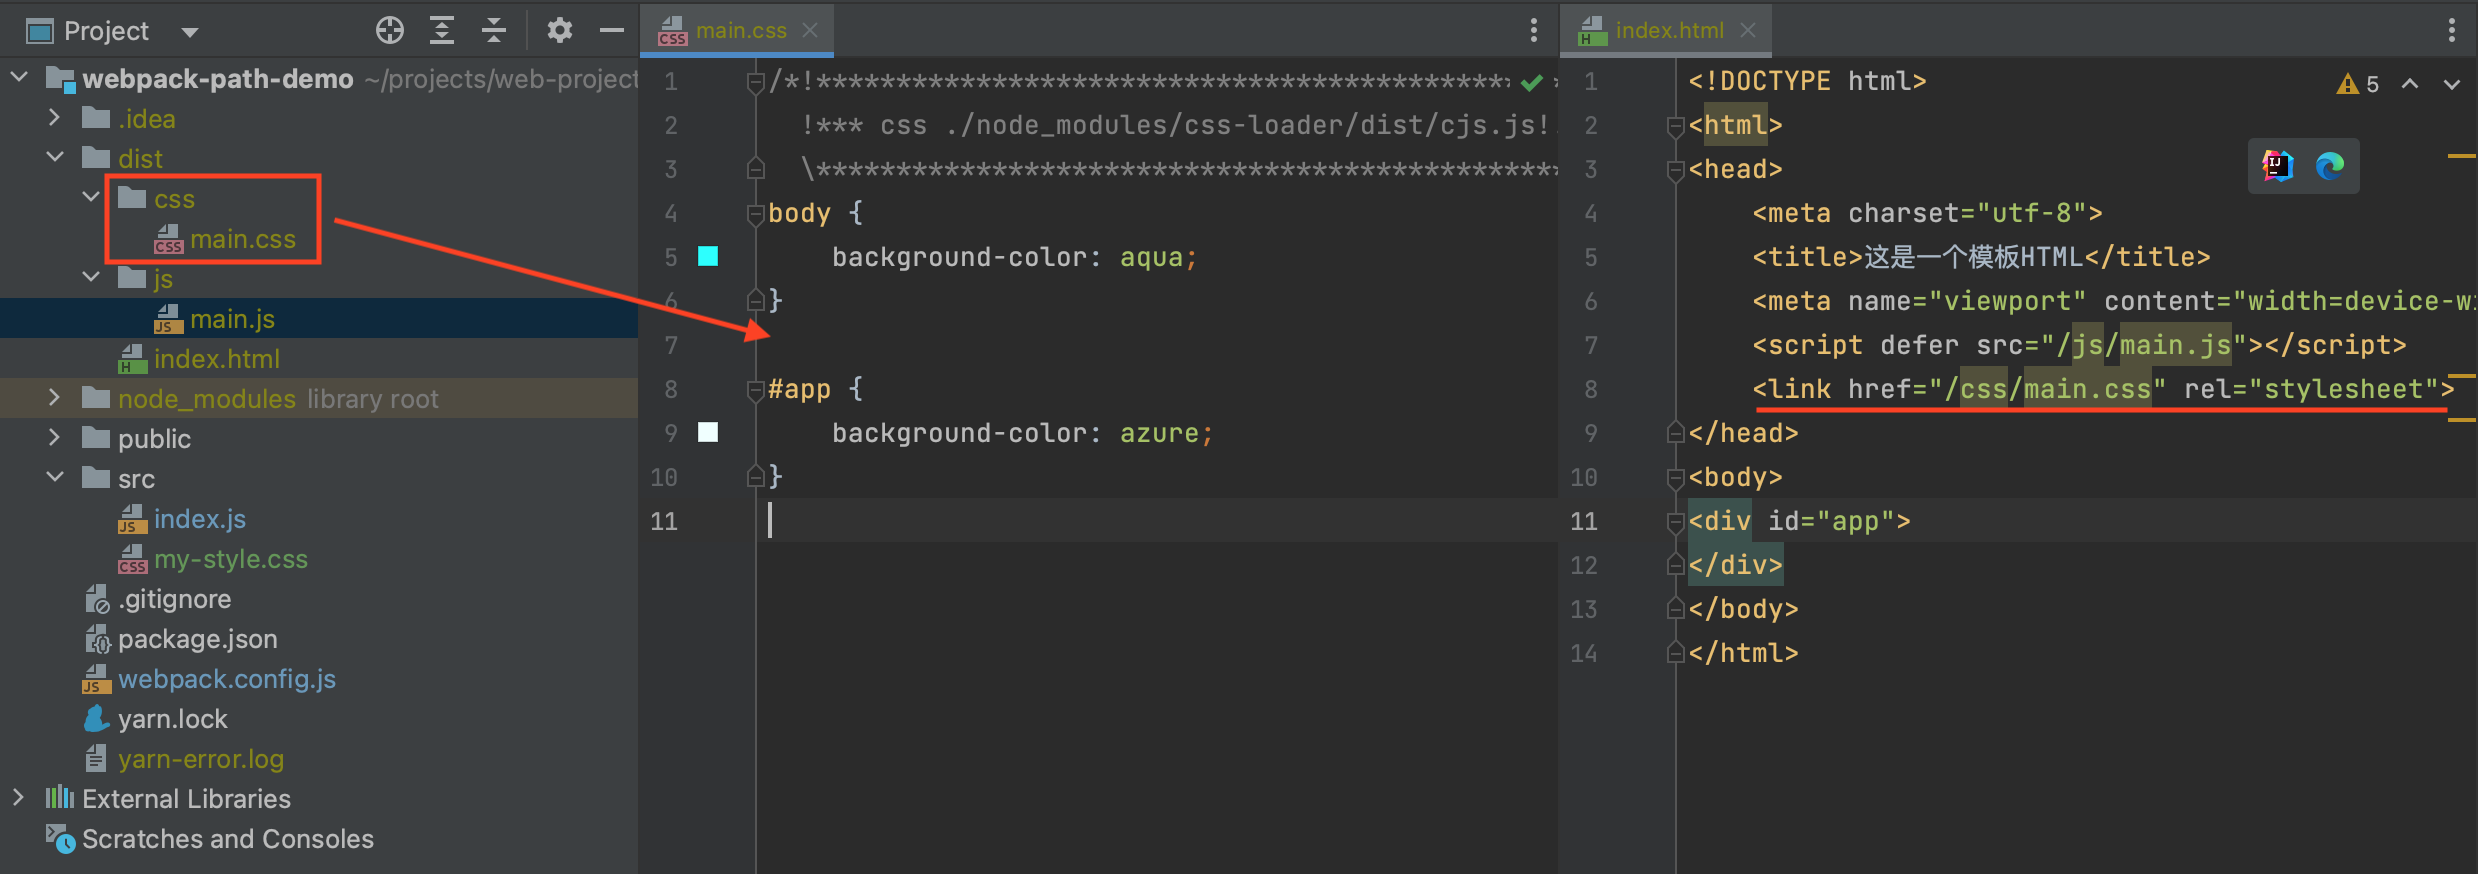The image size is (2478, 874).
Task: Fold the body tag in index.html
Action: [1676, 477]
